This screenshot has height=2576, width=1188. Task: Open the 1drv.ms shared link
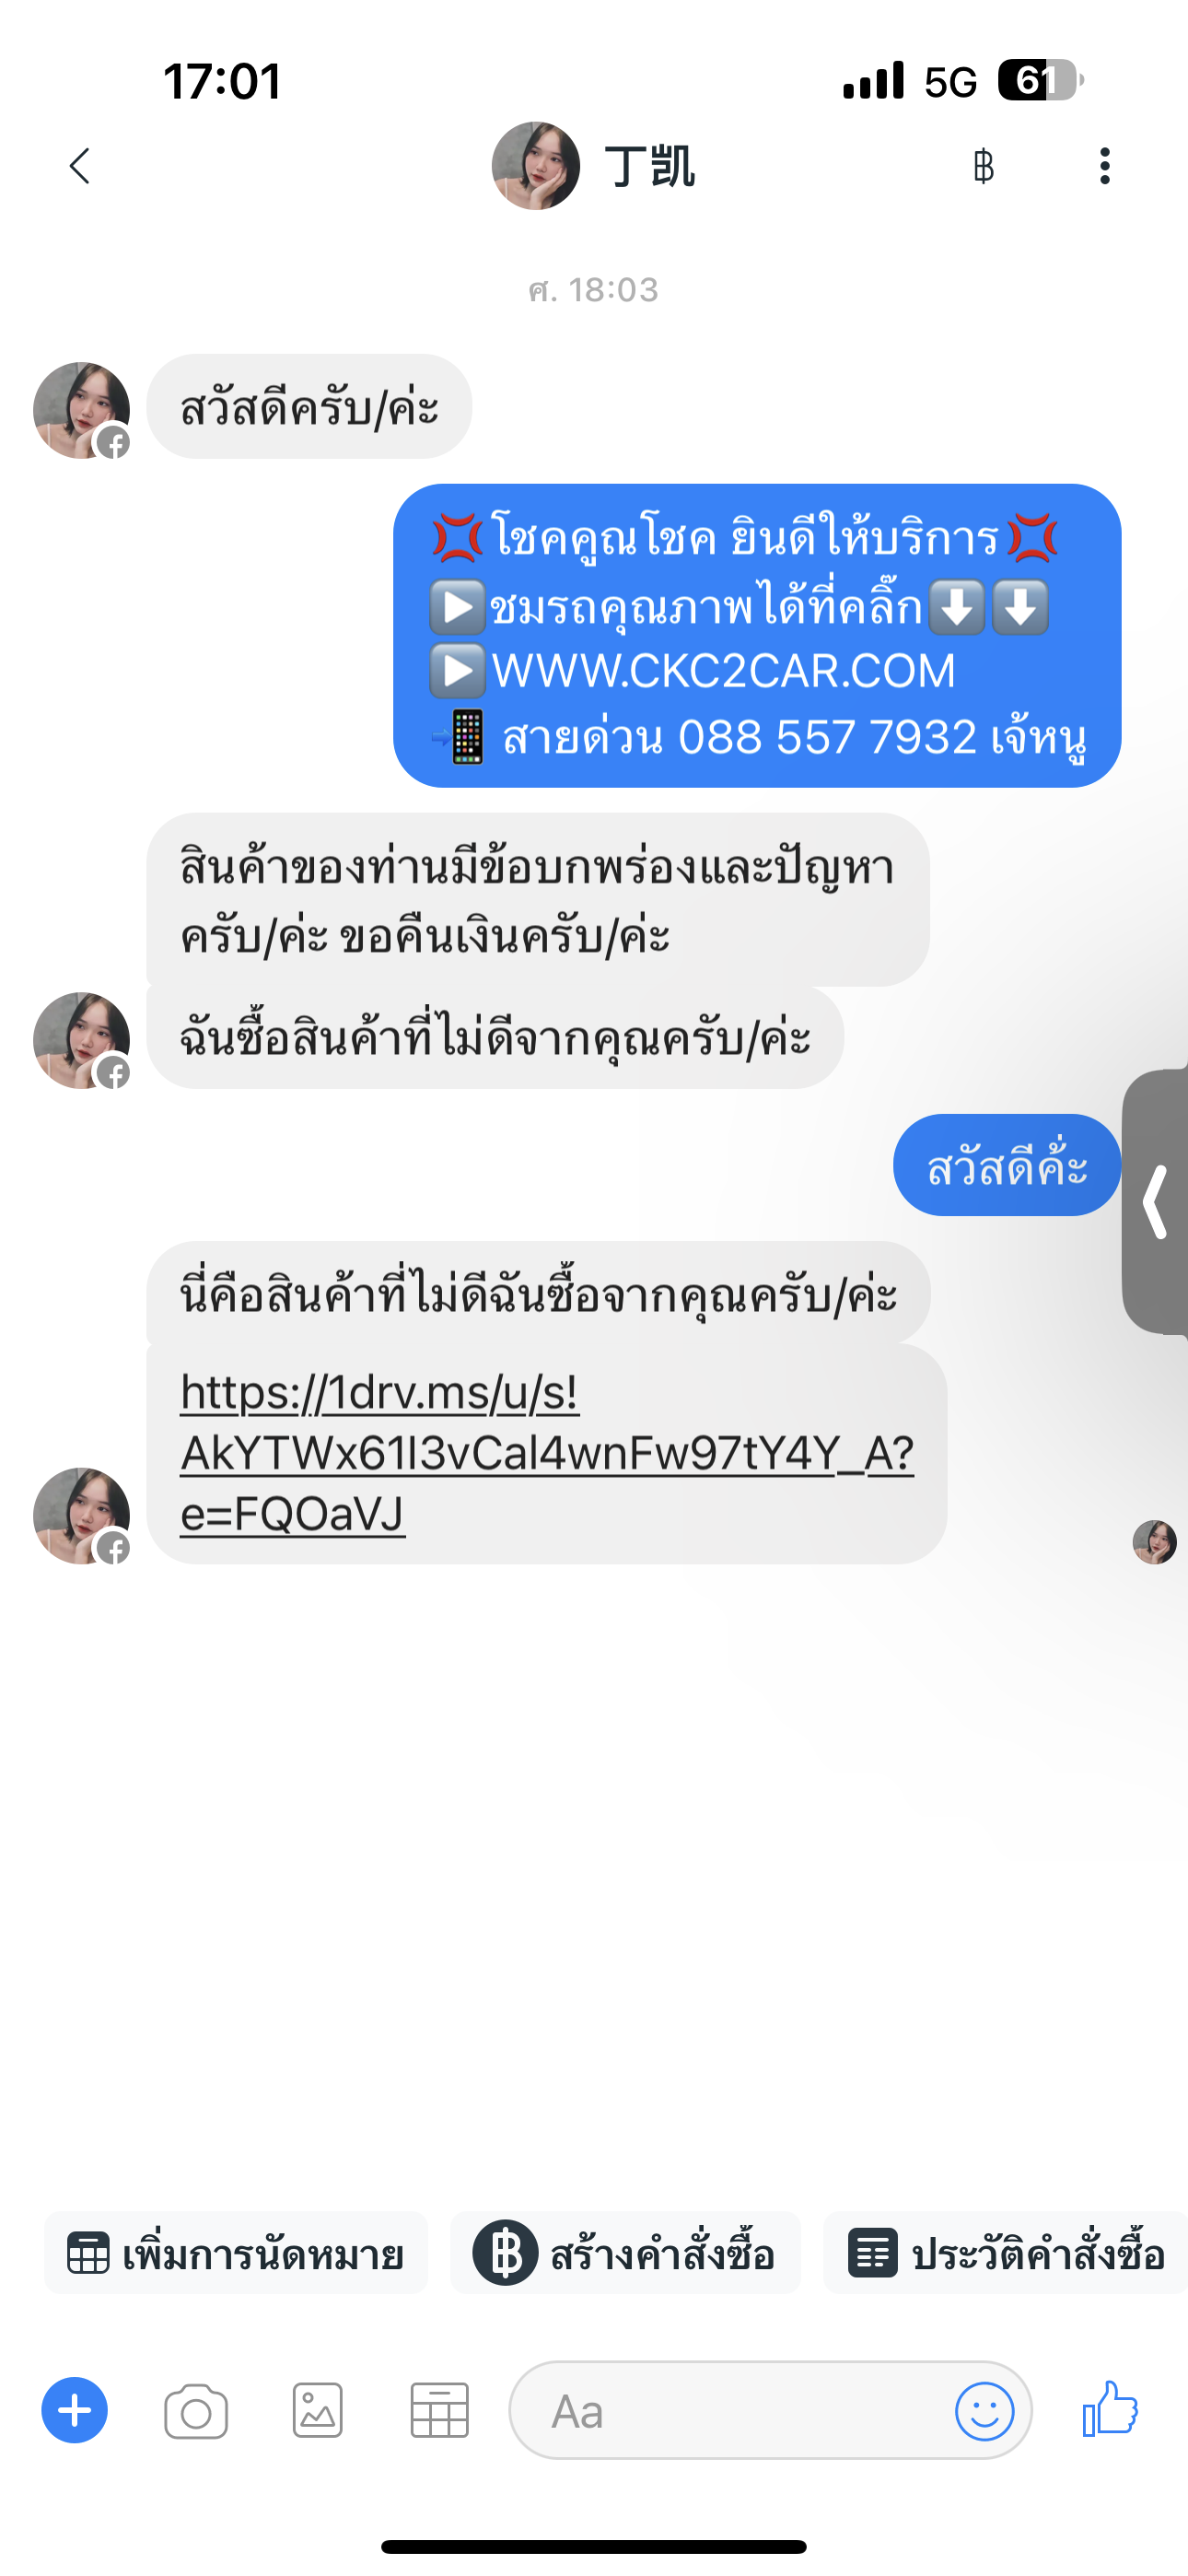(546, 1453)
